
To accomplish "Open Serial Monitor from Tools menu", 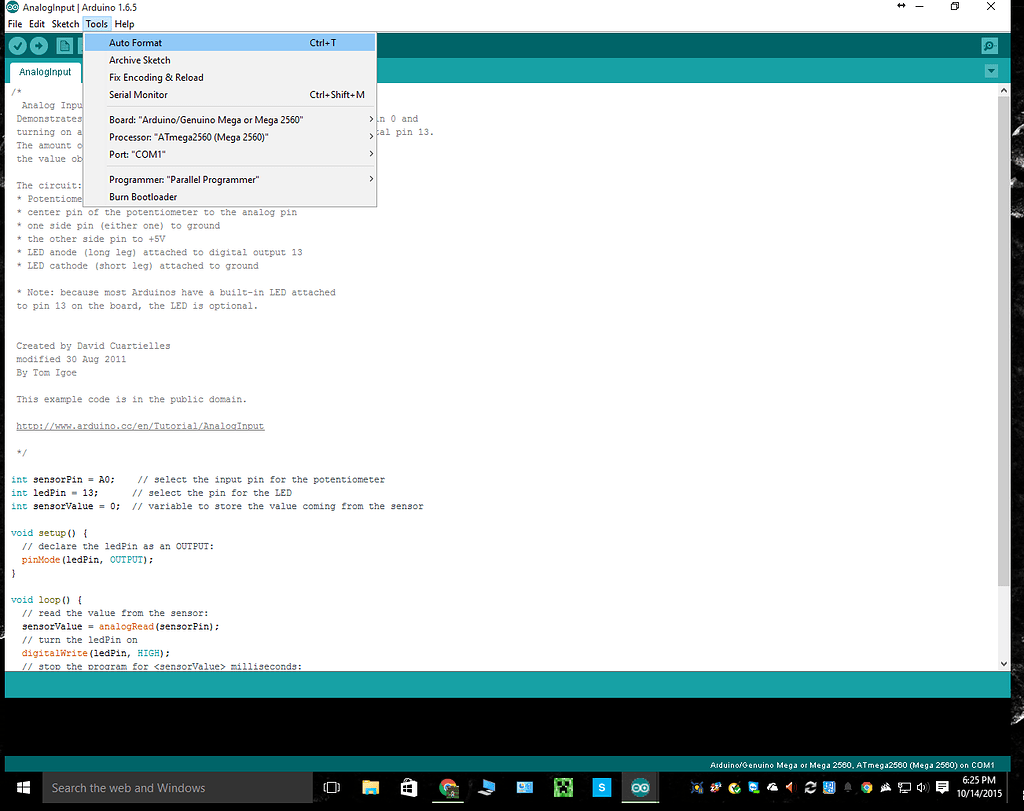I will (x=230, y=95).
